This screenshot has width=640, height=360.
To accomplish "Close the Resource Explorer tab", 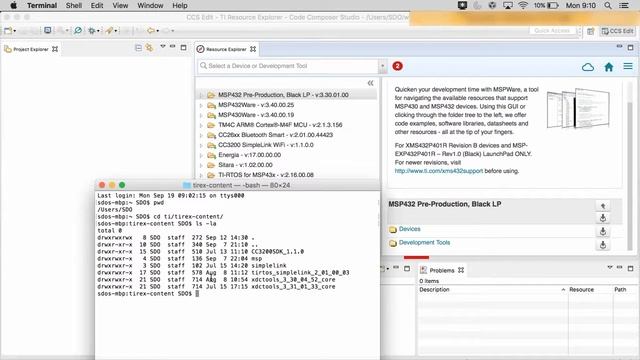I will (x=253, y=49).
